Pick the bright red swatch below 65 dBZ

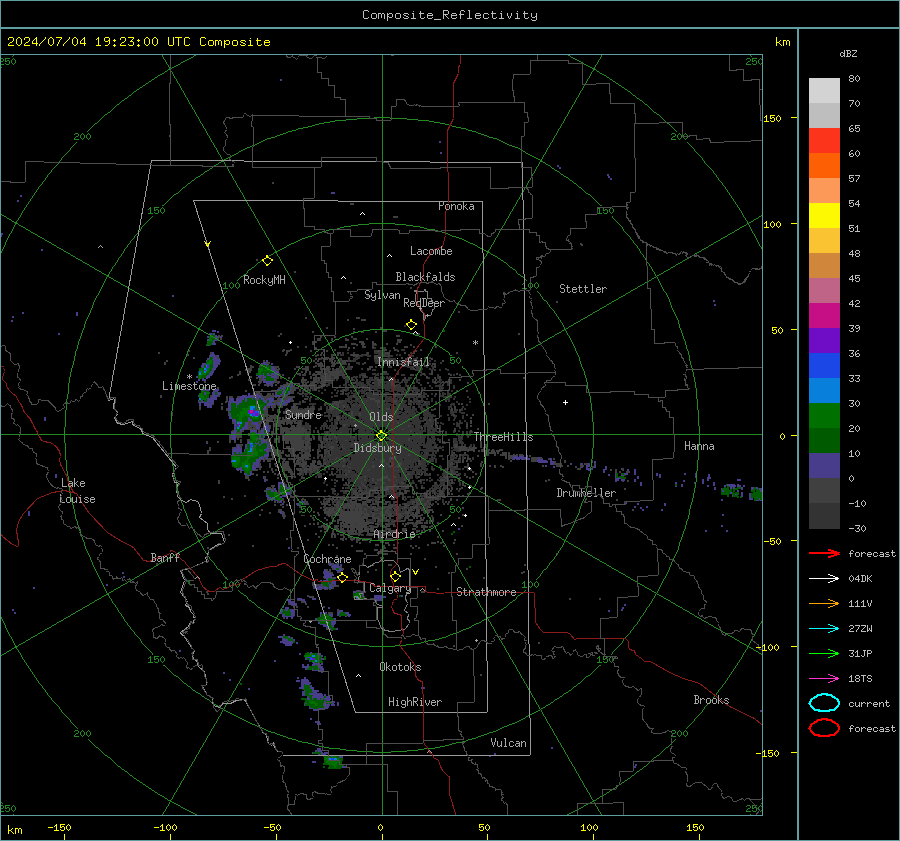[824, 141]
